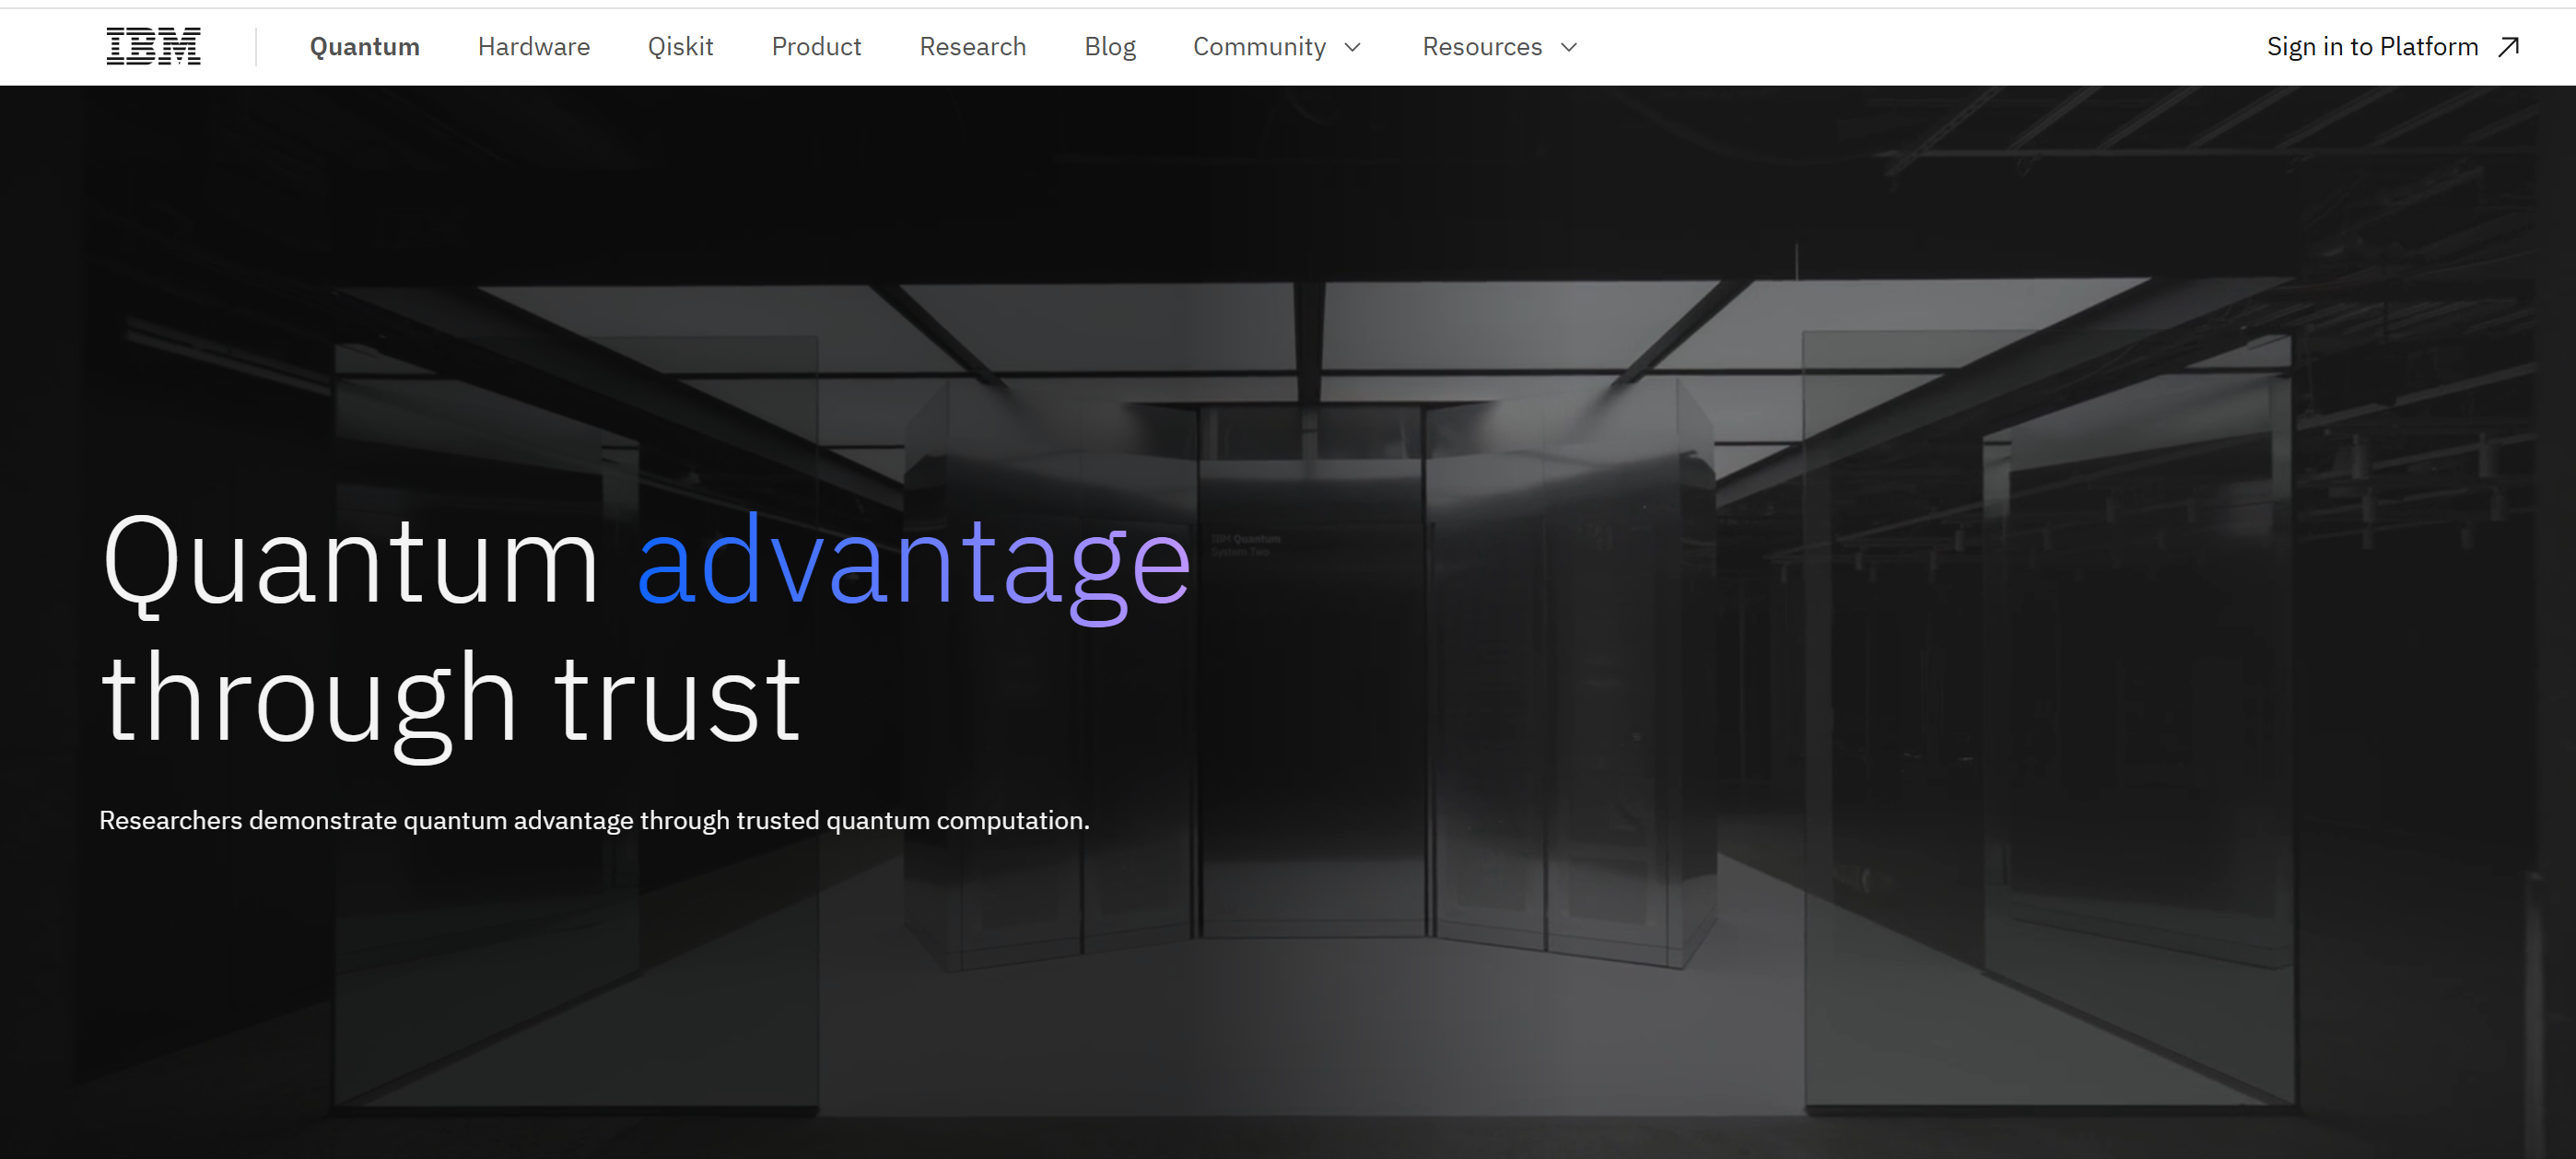Click the Resources menu label

tap(1482, 47)
